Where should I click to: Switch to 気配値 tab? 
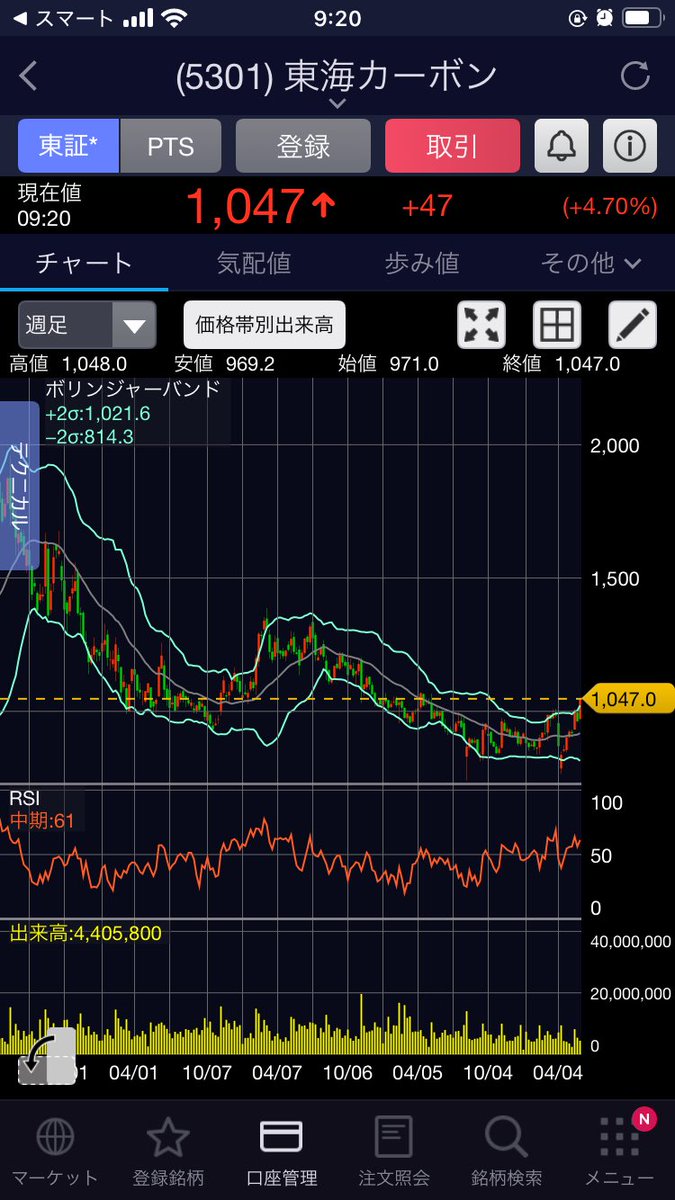coord(254,263)
